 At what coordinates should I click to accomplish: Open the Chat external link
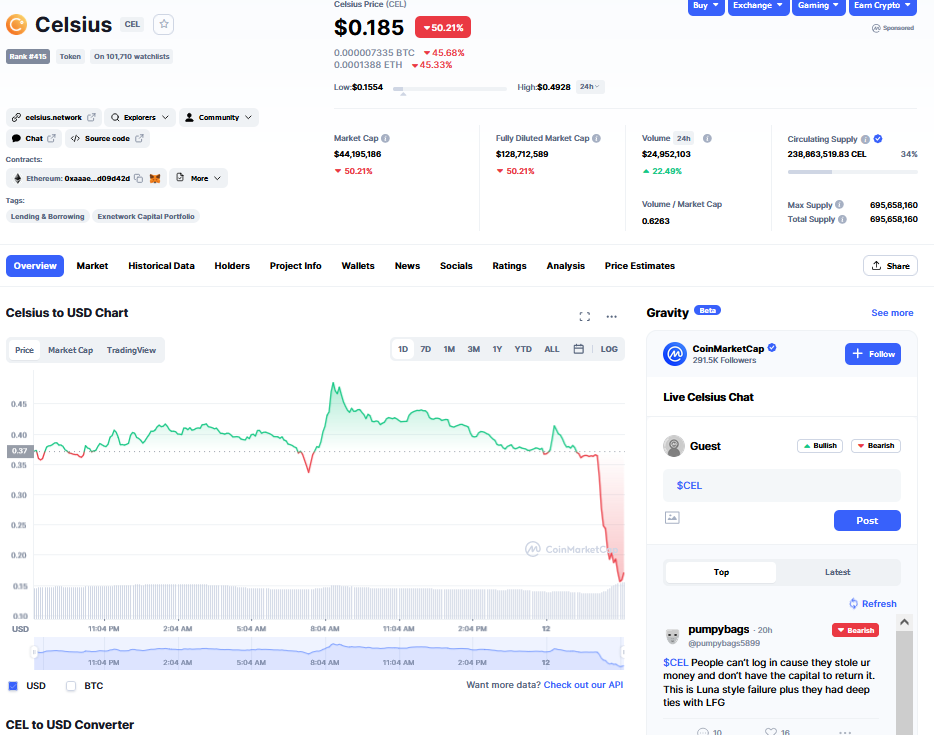[34, 138]
